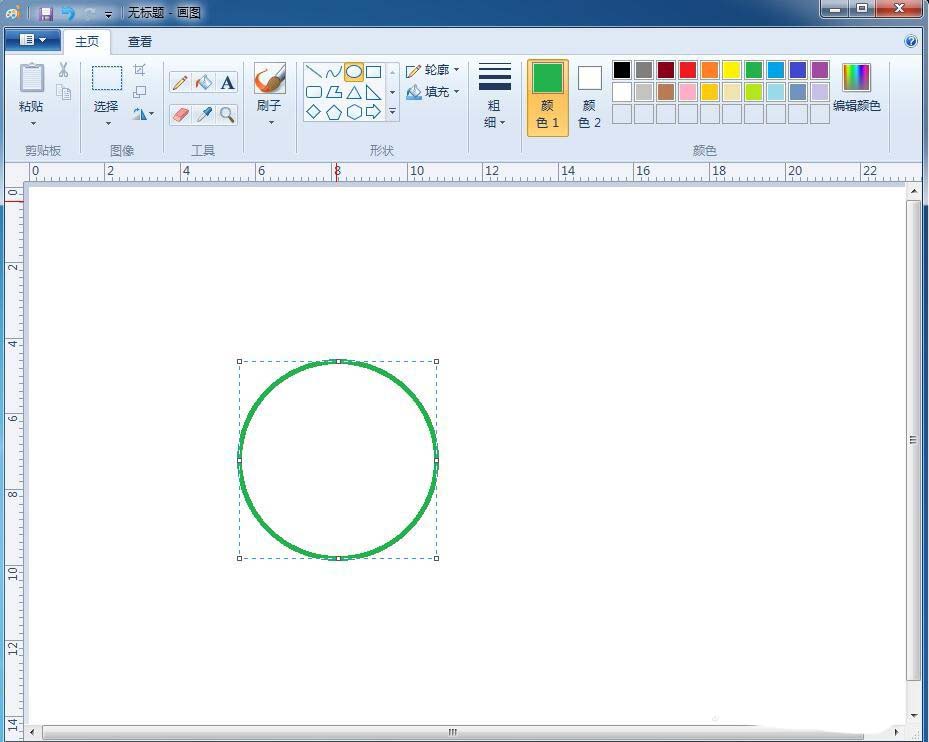Screen dimensions: 929x742
Task: Pick the Color picker eyedropper tool
Action: [x=204, y=114]
